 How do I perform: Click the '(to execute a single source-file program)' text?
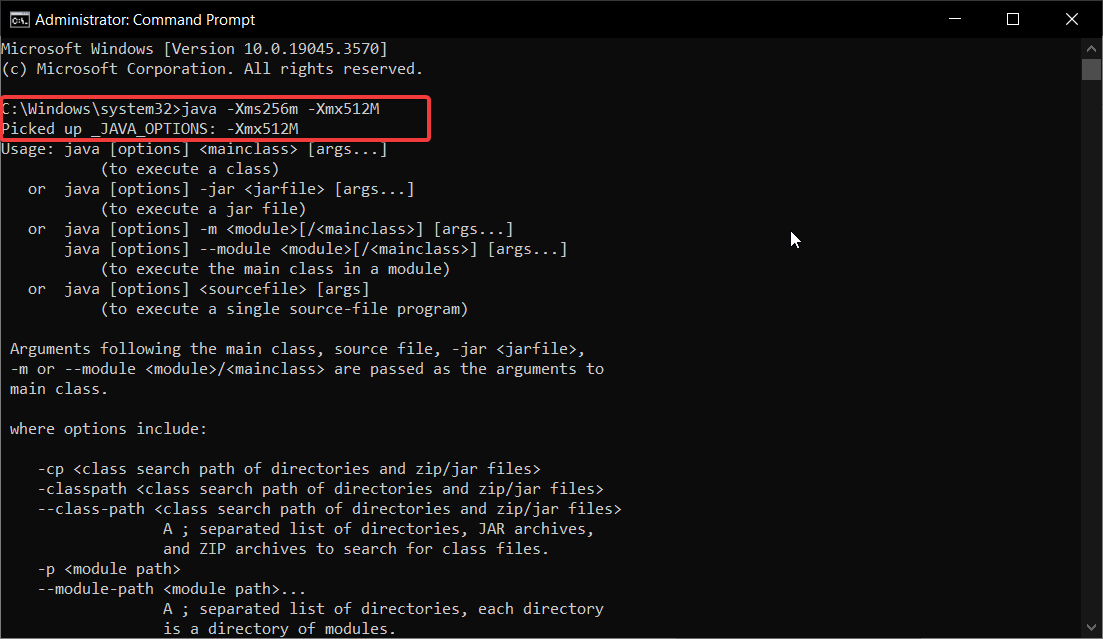[x=284, y=309]
